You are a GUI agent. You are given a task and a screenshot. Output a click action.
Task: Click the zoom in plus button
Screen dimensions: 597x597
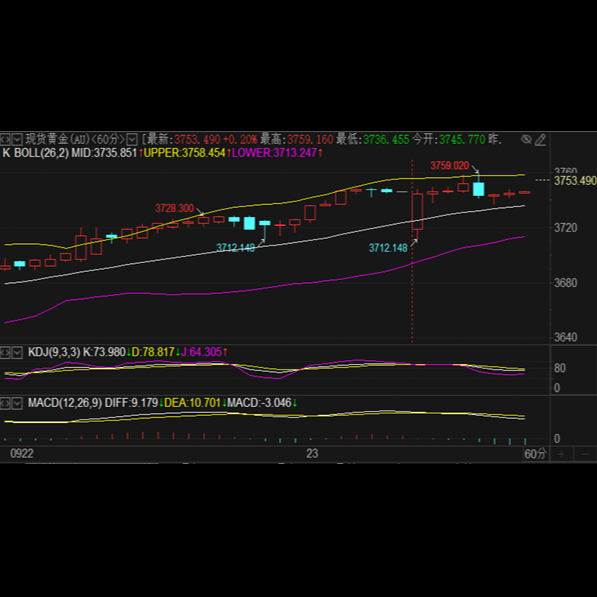tap(561, 454)
